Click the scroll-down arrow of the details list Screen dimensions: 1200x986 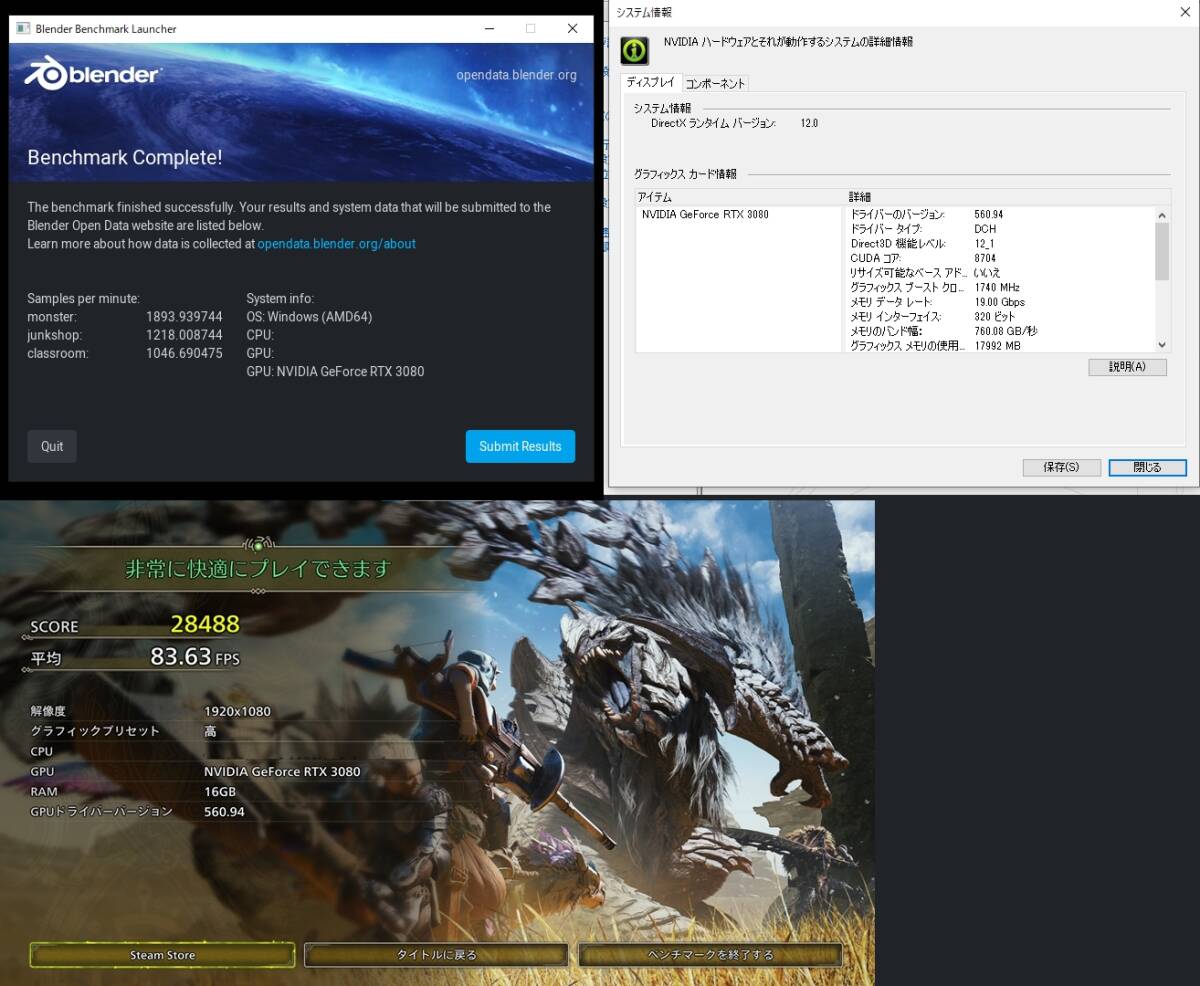1162,345
